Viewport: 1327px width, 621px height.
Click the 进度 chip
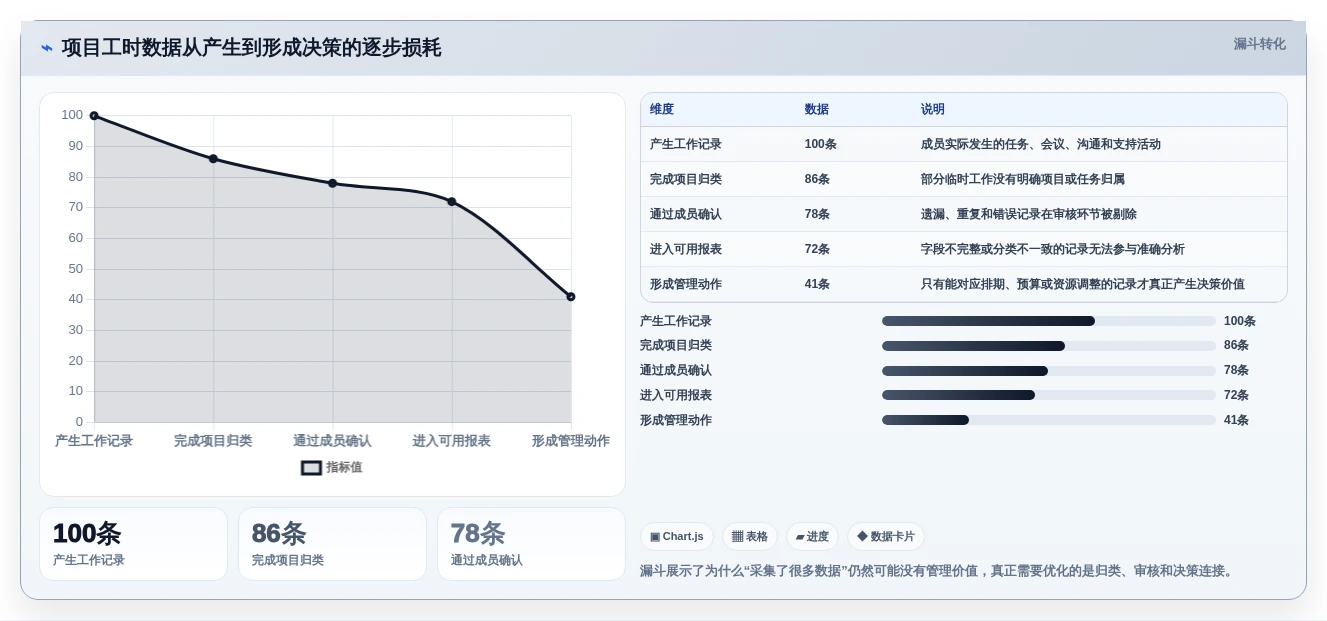(x=812, y=536)
